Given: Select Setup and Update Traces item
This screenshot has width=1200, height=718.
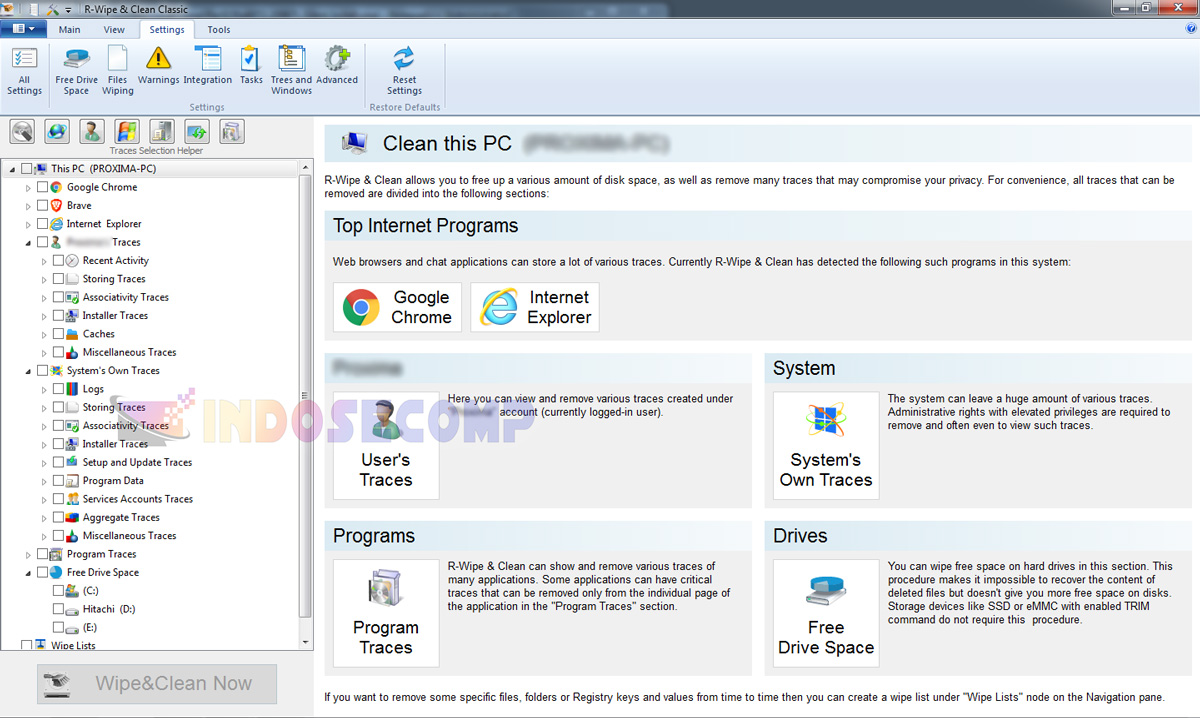Looking at the screenshot, I should pyautogui.click(x=137, y=462).
